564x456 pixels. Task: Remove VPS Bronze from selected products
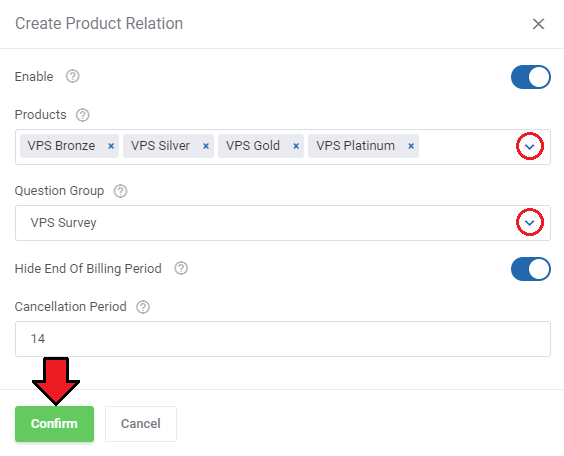coord(111,146)
